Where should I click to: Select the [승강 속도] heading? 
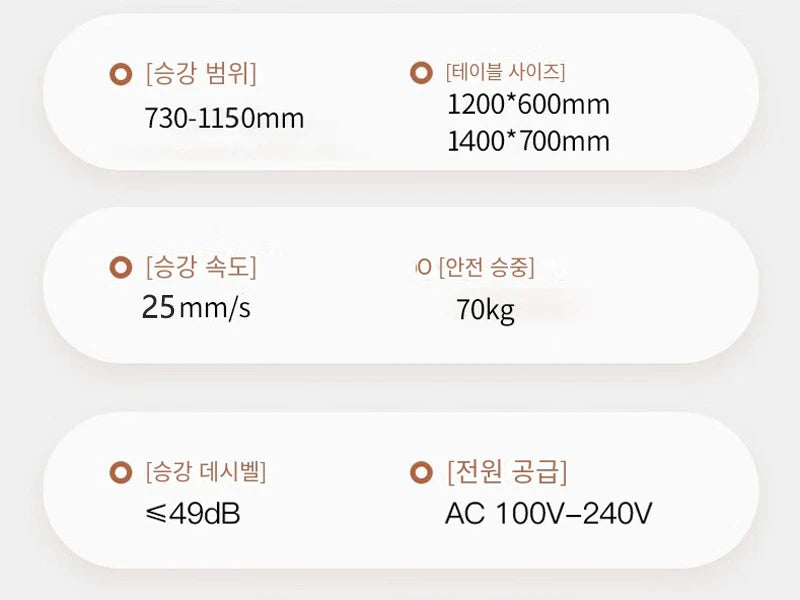(x=201, y=267)
